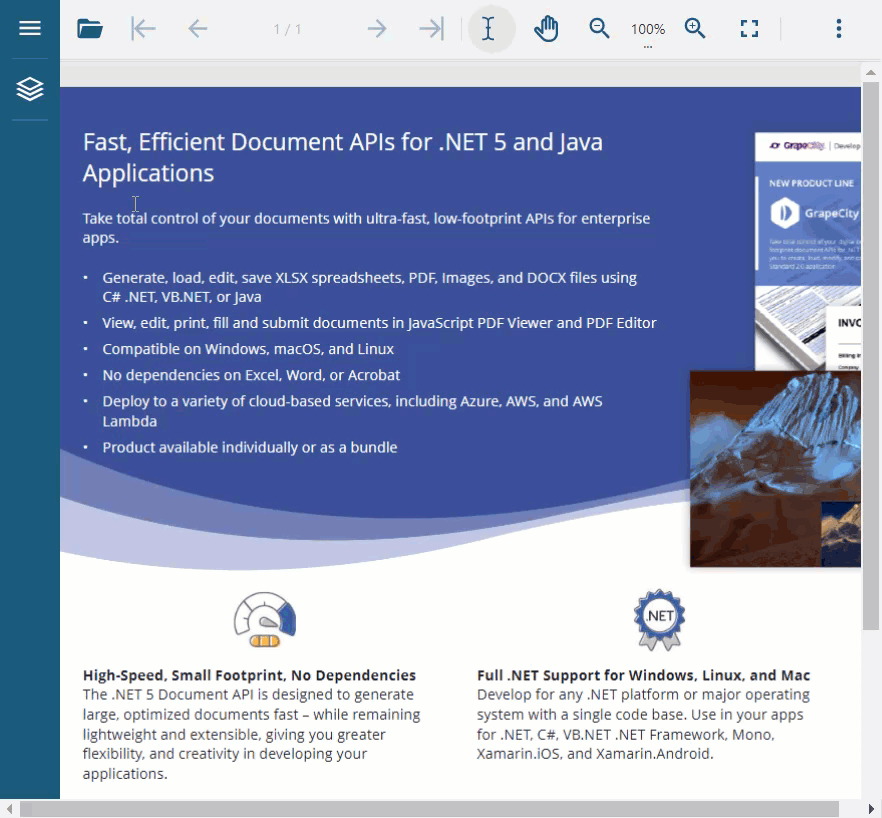Click heading "High-Speed, Small Footprint, No Dependencies"

point(249,675)
